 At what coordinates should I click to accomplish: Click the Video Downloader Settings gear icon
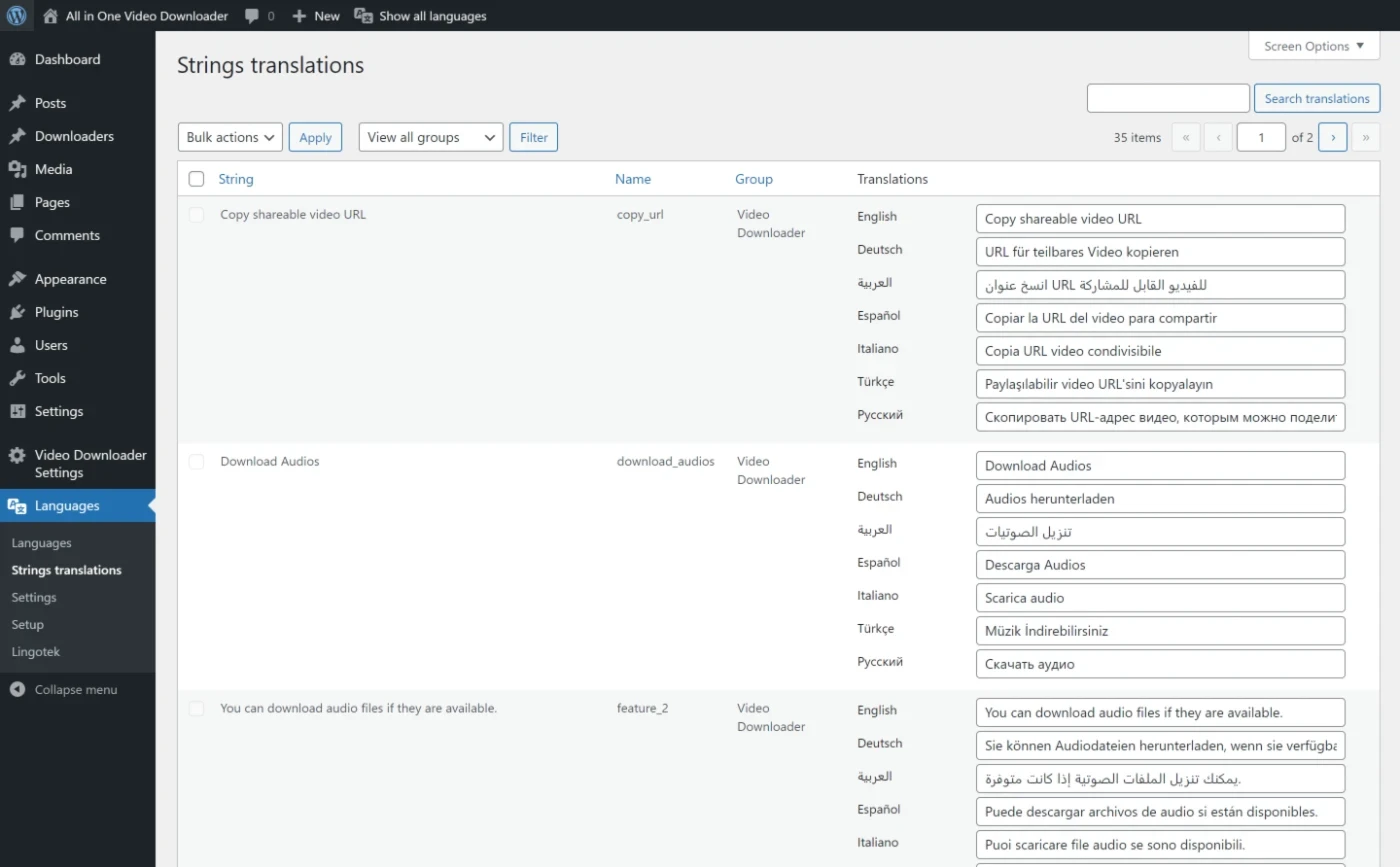[17, 456]
